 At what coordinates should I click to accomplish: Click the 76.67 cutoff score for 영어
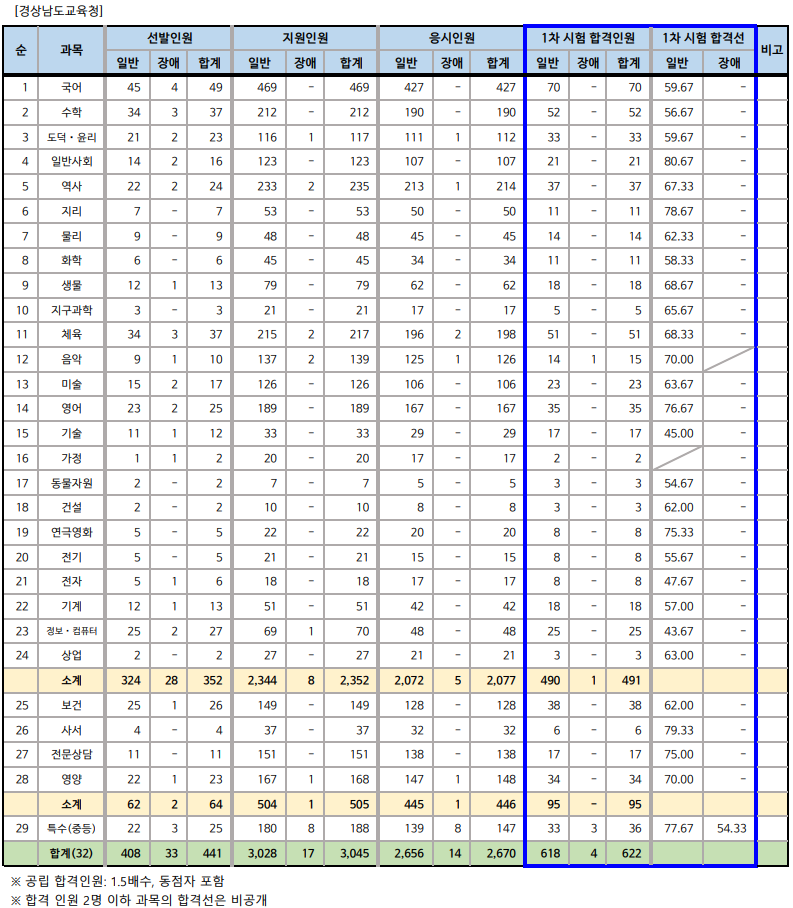click(x=678, y=409)
